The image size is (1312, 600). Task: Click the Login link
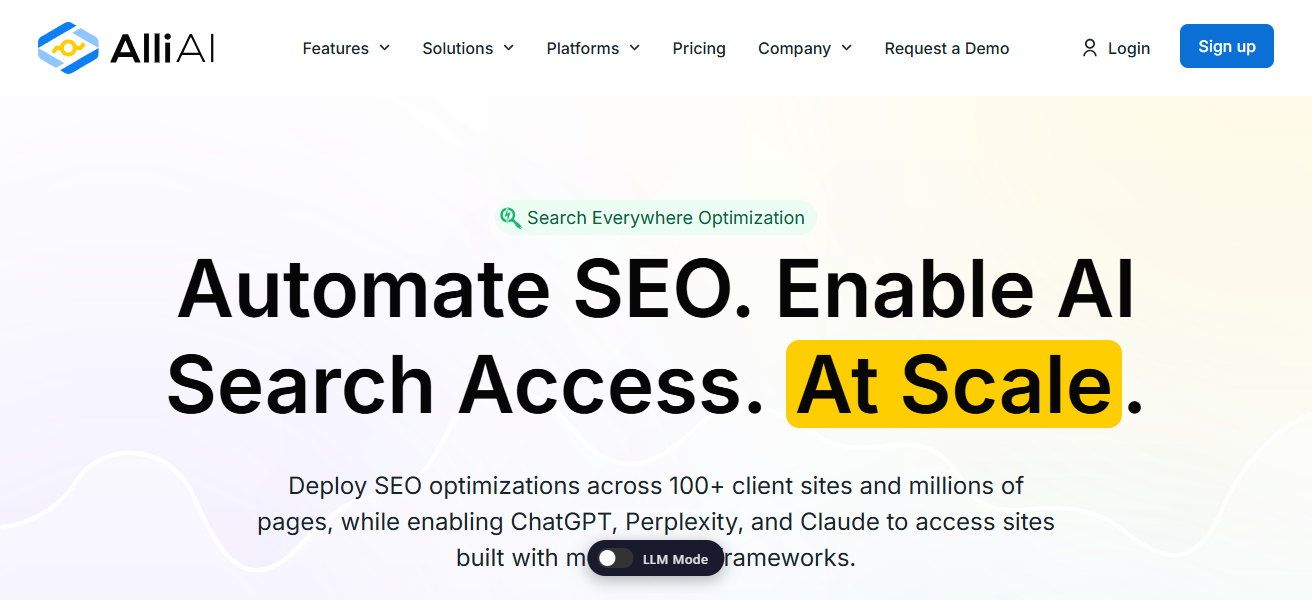click(x=1116, y=48)
